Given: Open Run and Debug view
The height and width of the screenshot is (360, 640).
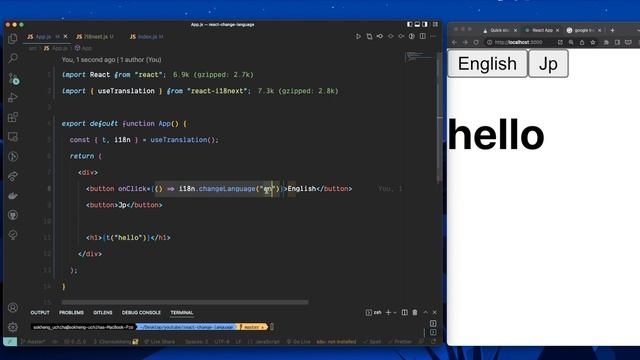Looking at the screenshot, I should (x=13, y=98).
